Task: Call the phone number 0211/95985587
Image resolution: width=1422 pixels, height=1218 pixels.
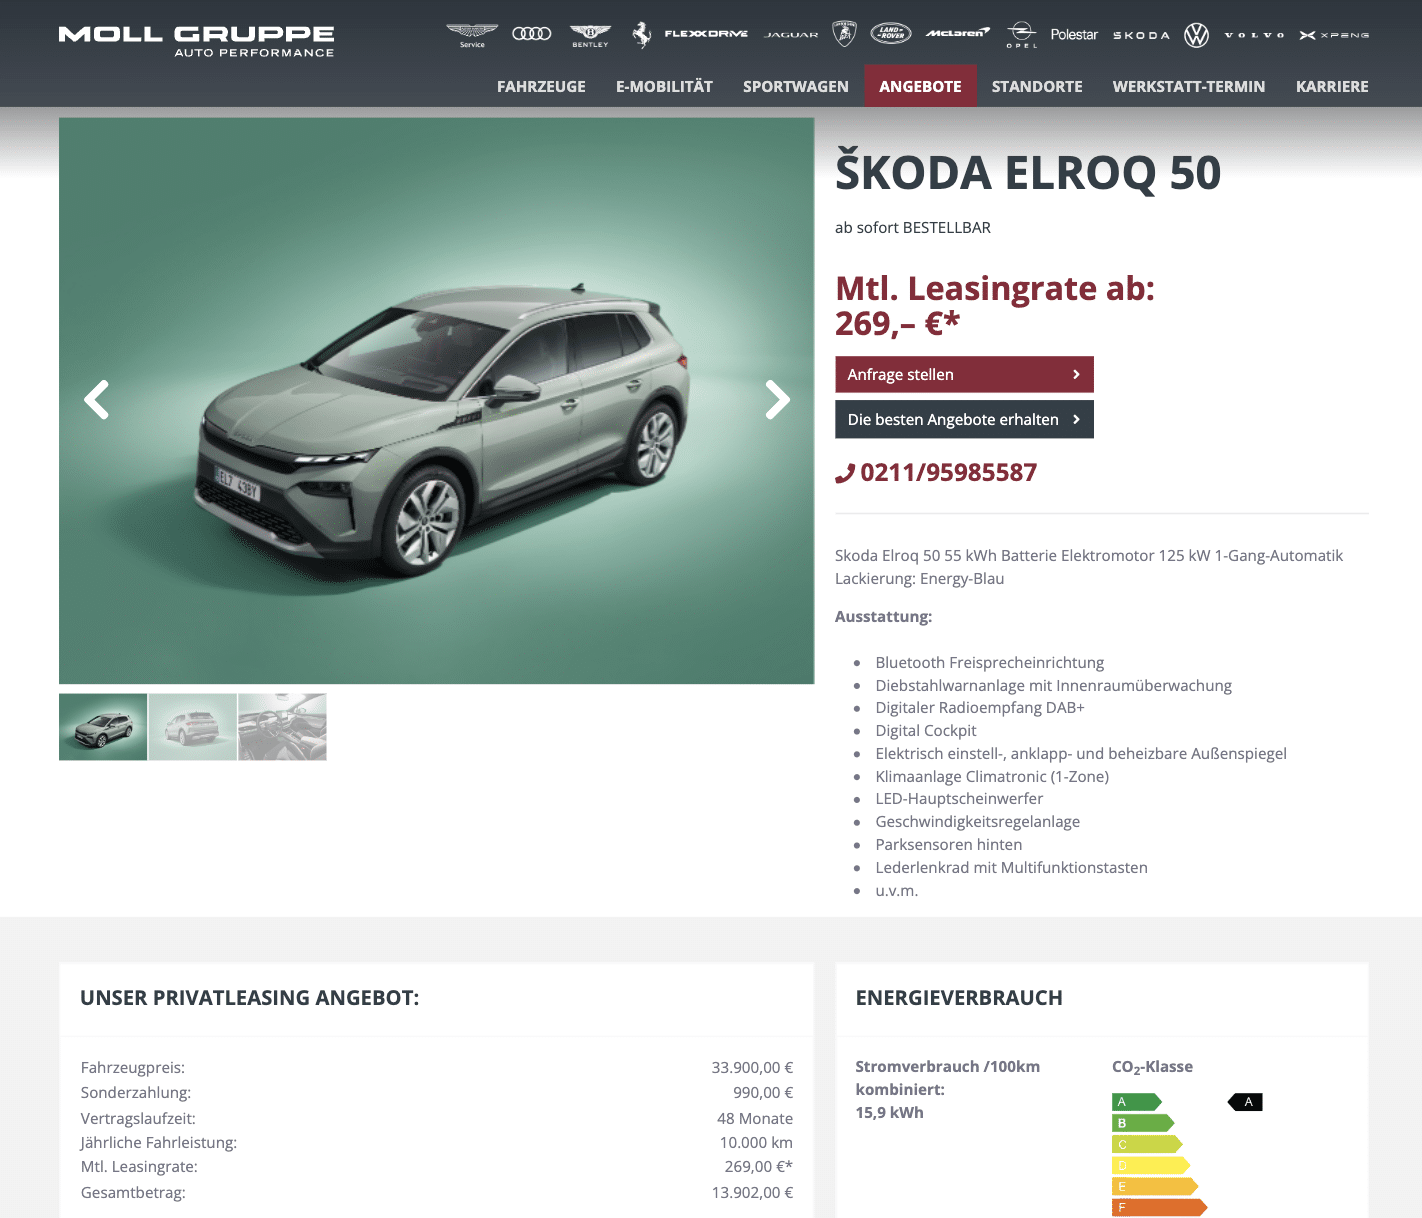Action: (937, 472)
